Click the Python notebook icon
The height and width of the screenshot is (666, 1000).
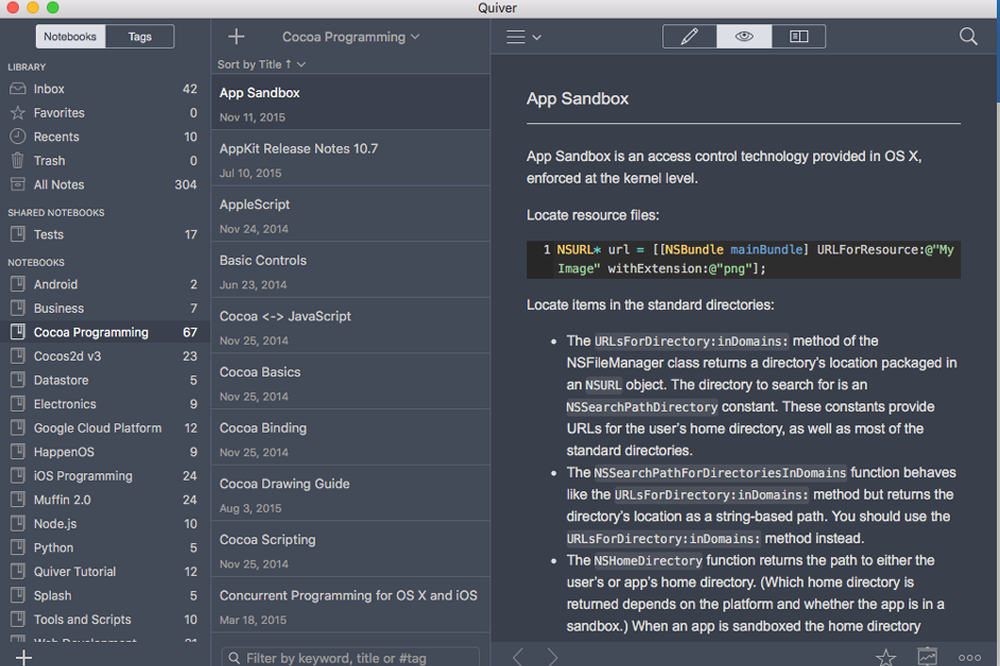[18, 547]
